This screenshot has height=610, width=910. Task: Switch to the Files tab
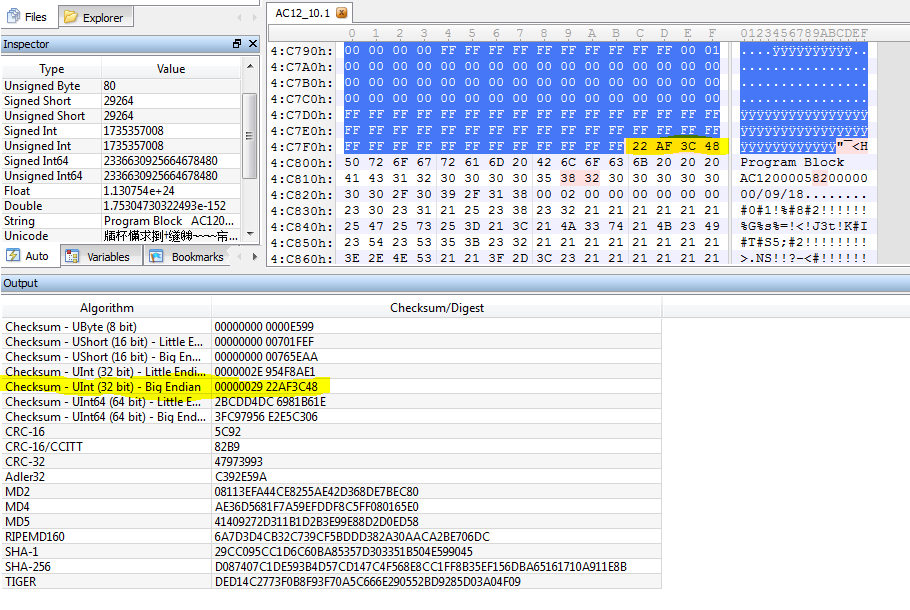(28, 17)
